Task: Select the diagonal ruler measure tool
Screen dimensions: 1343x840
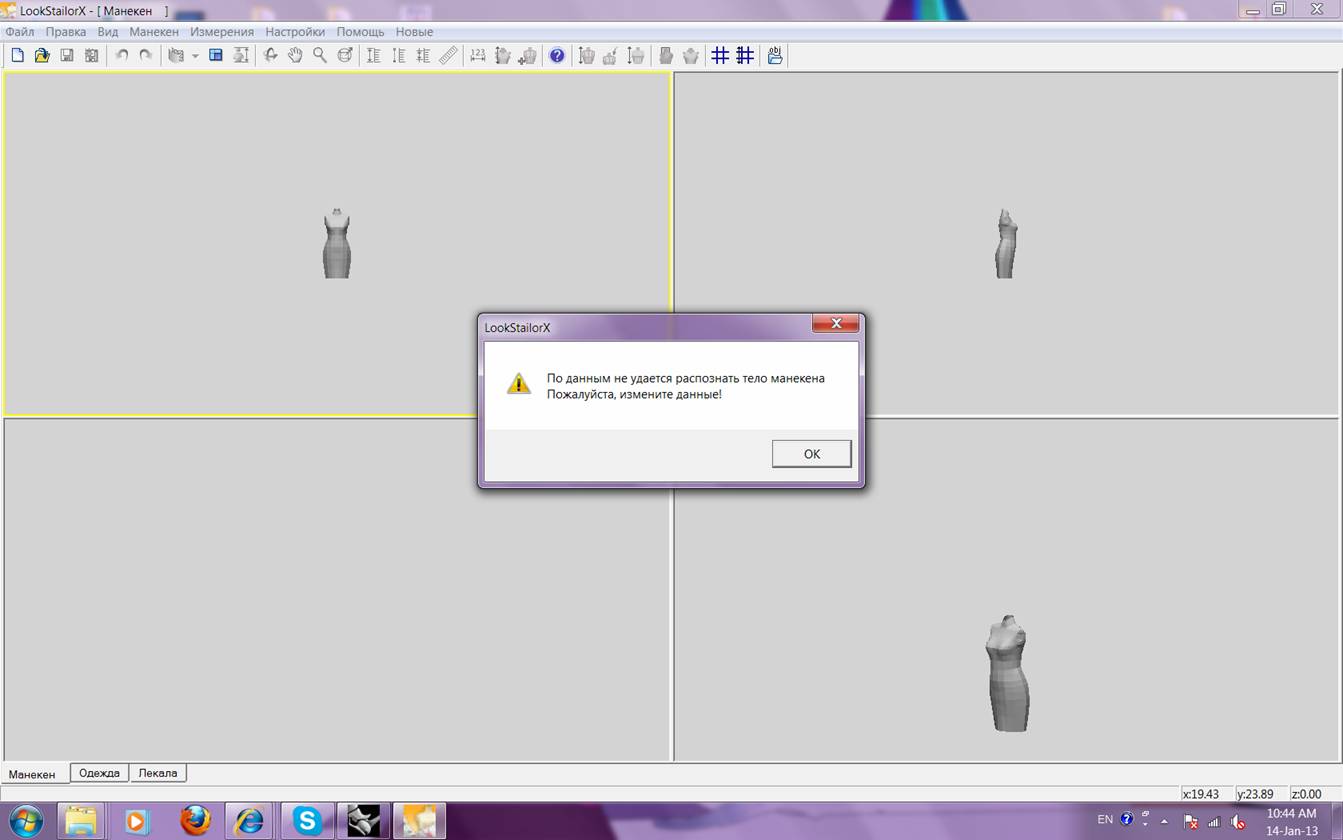Action: tap(448, 56)
